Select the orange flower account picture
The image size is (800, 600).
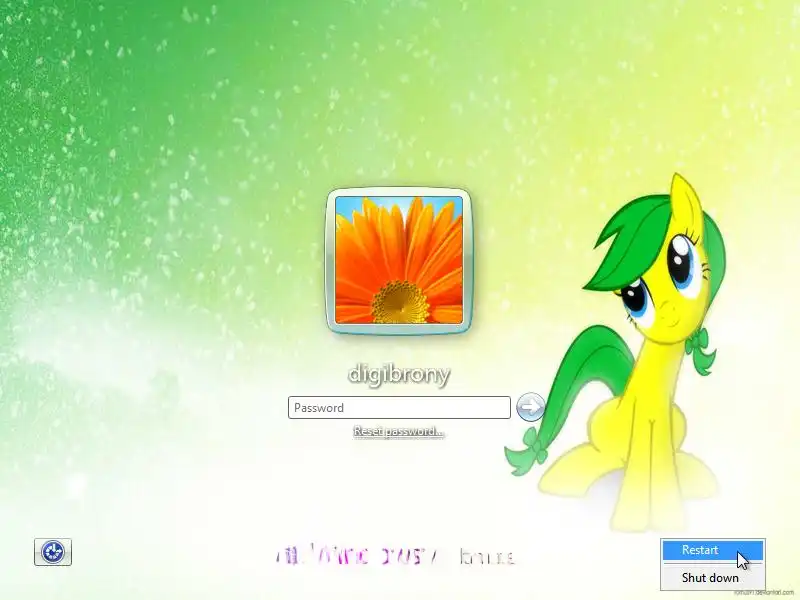(399, 260)
